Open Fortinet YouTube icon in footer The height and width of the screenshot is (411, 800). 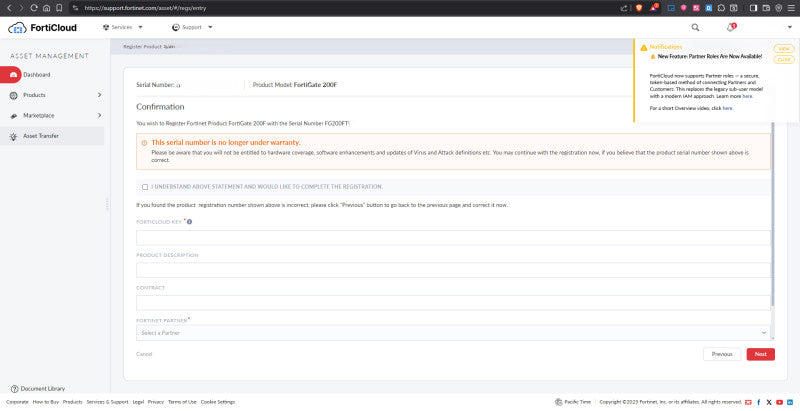tap(780, 402)
